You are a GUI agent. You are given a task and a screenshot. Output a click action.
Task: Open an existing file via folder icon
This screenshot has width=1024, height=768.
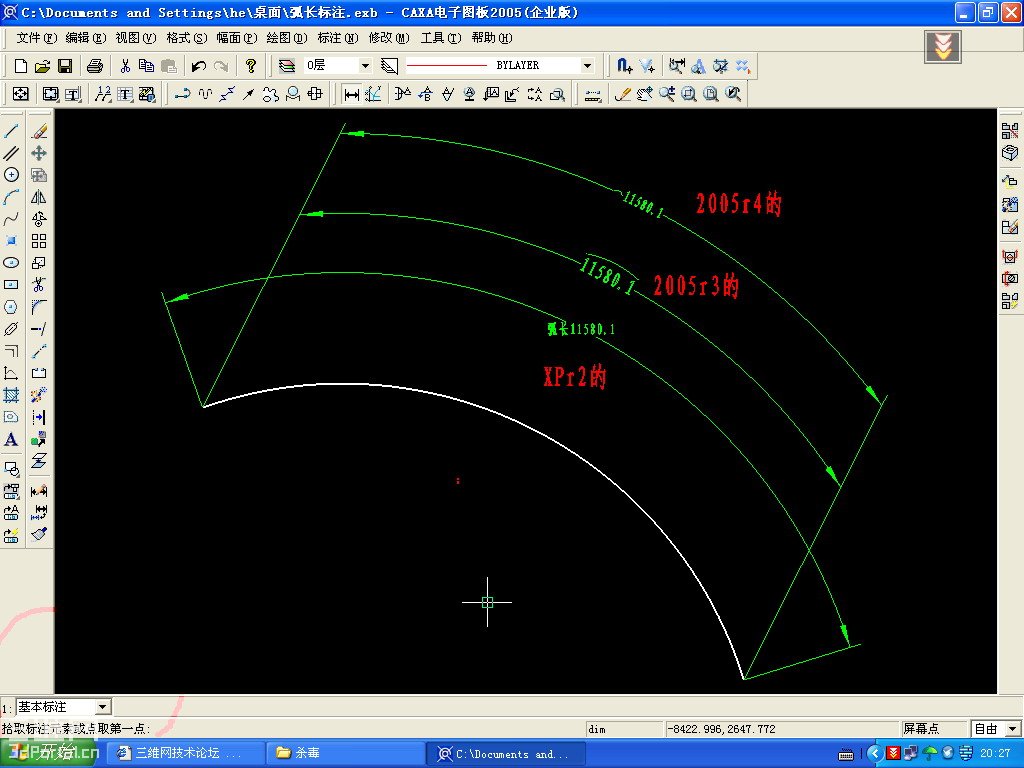click(x=42, y=65)
